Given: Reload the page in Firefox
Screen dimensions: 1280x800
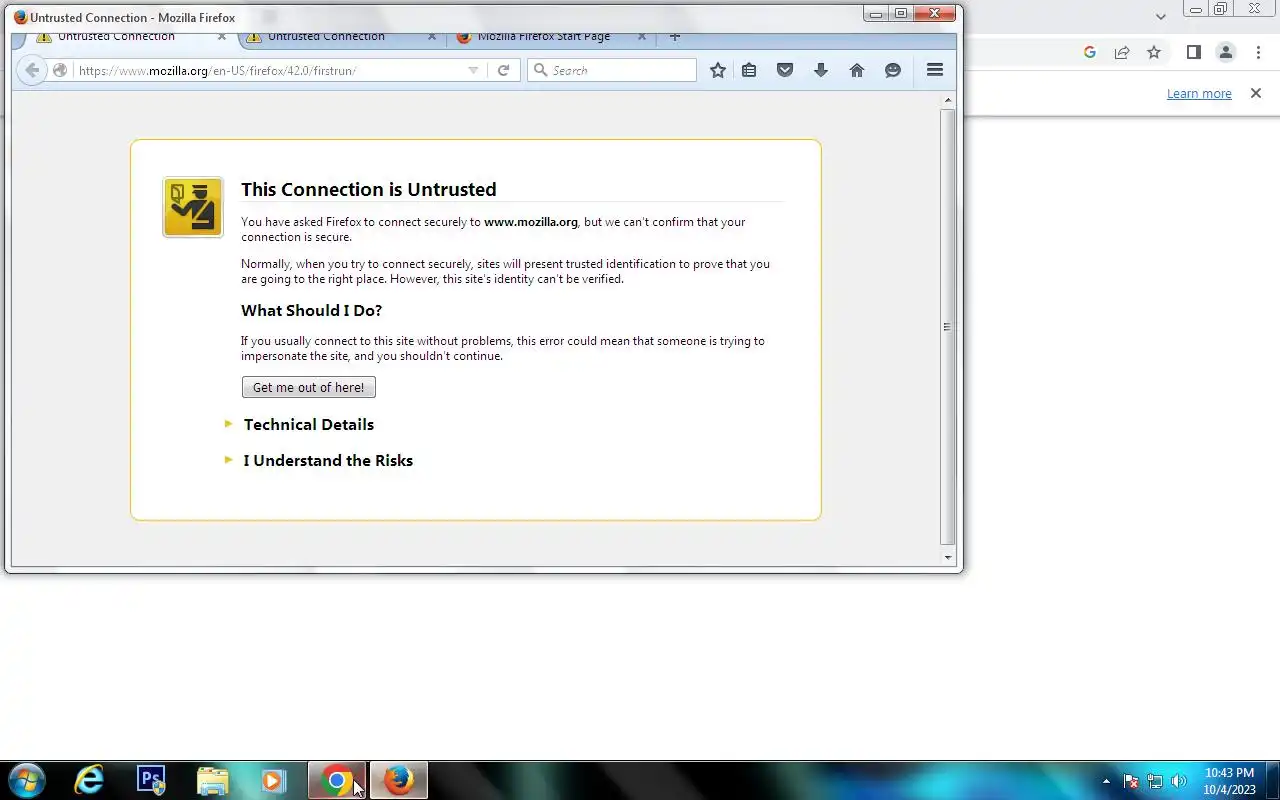Looking at the screenshot, I should [504, 70].
